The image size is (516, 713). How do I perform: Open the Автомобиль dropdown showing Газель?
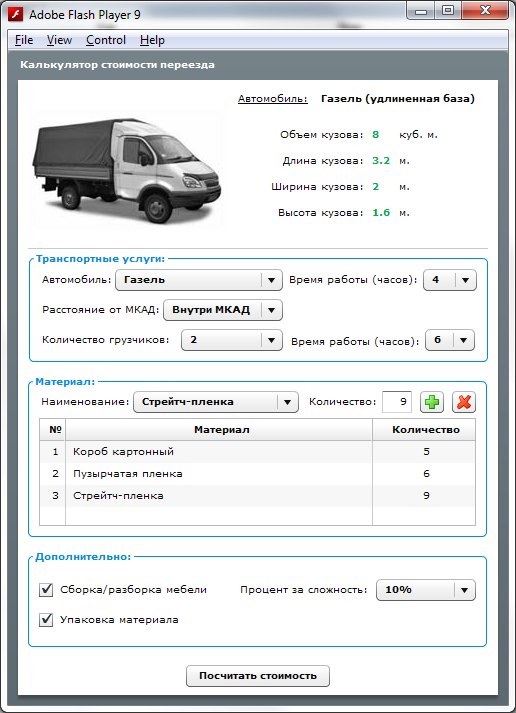click(199, 280)
